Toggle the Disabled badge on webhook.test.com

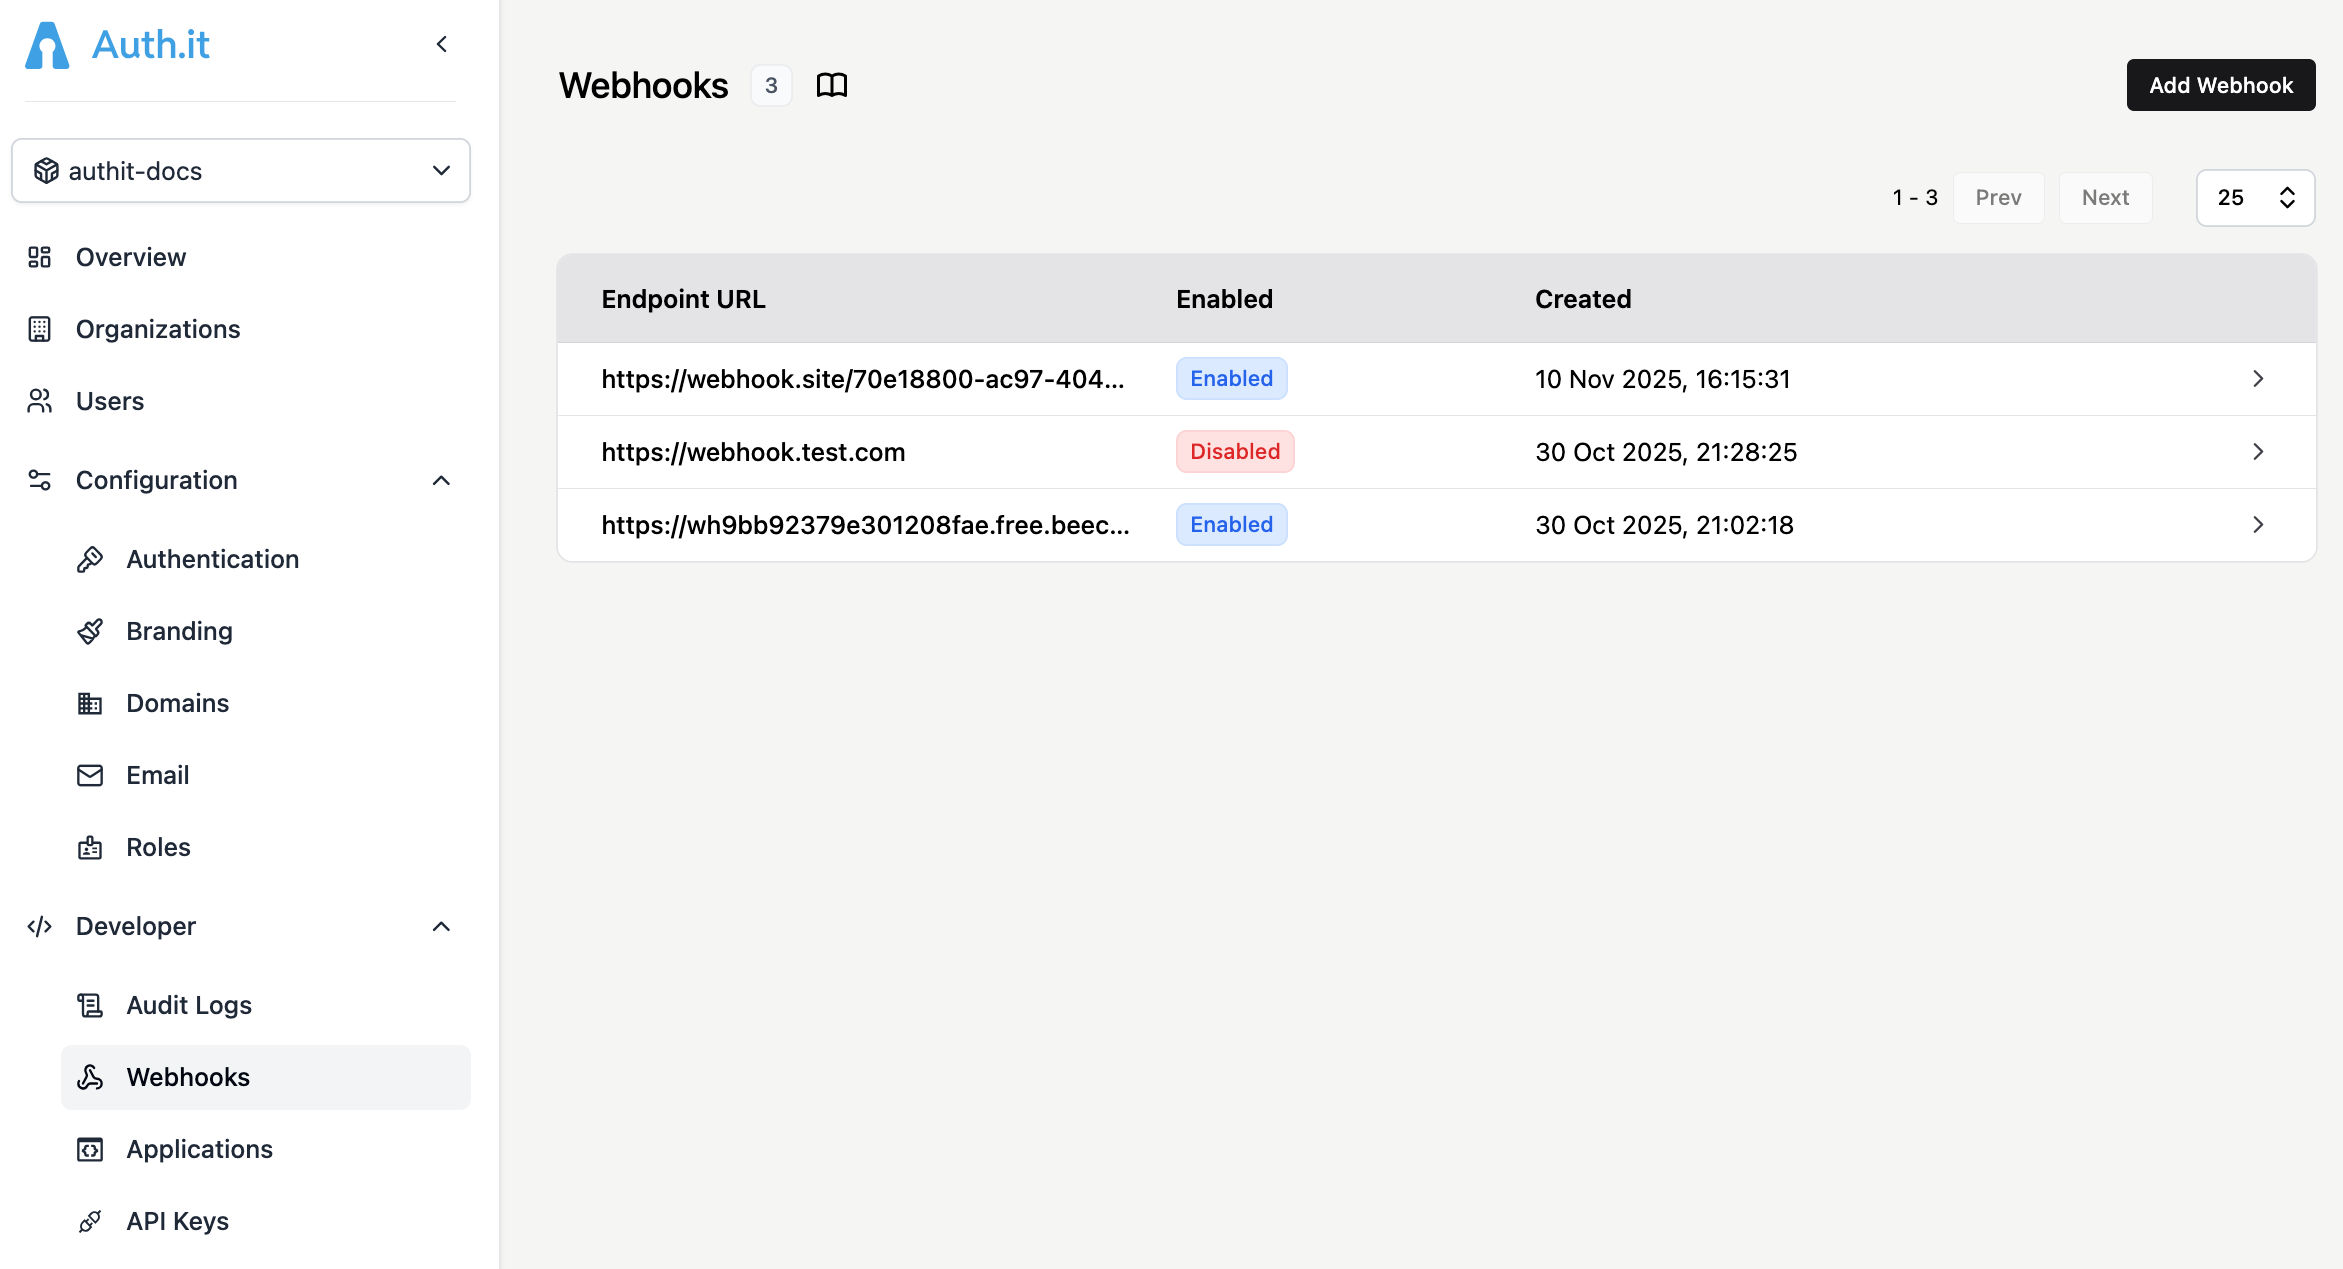pos(1234,451)
